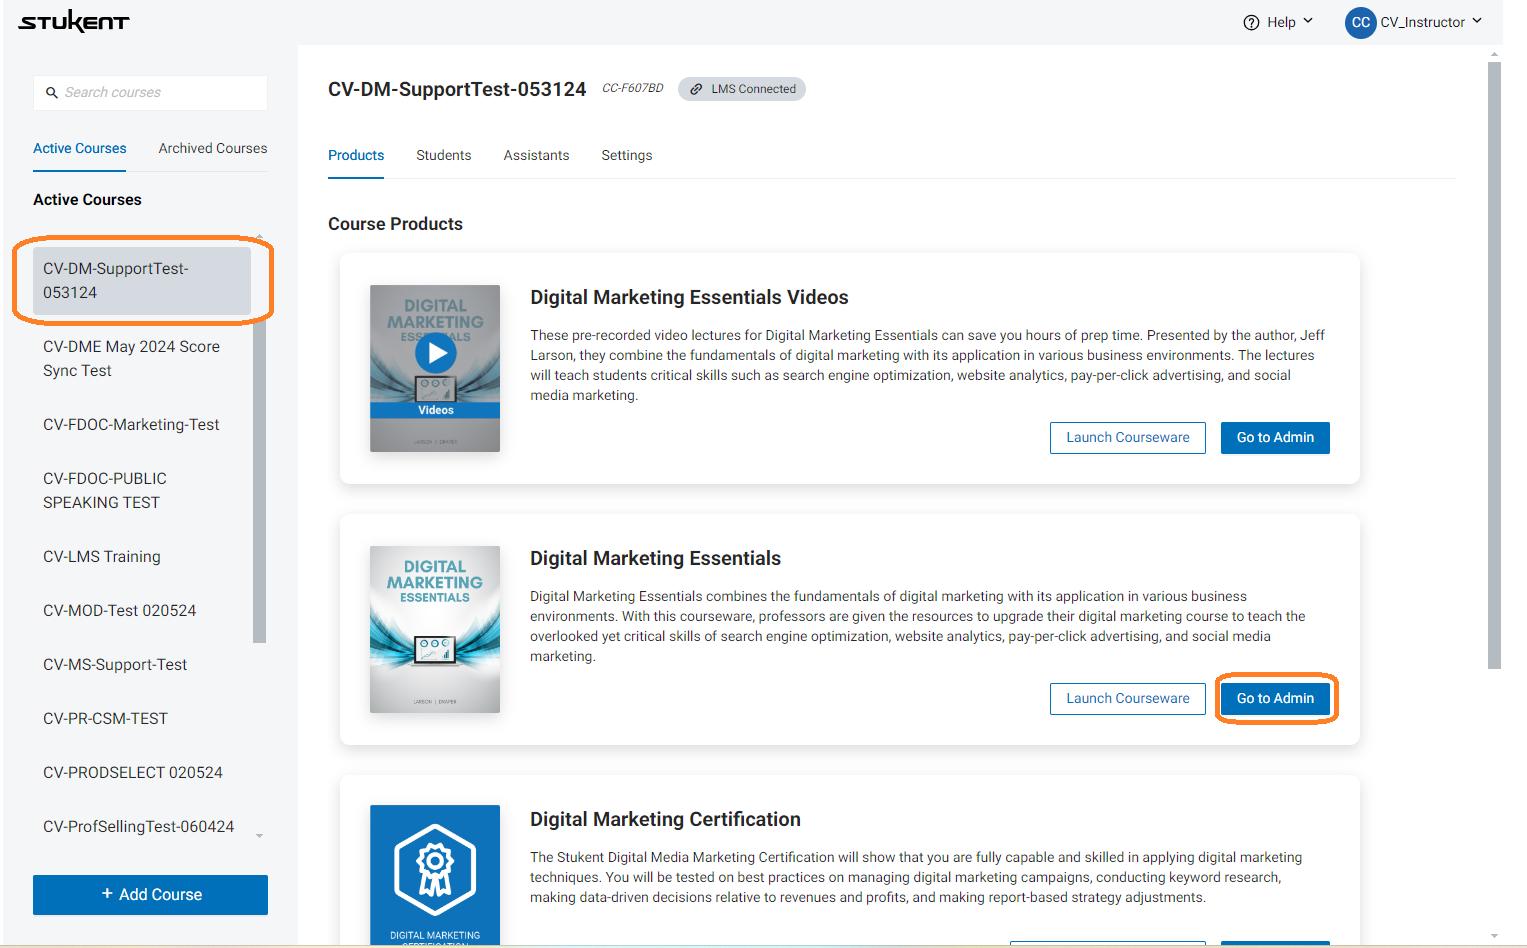Click course code CC-F607BD
This screenshot has width=1527, height=948.
633,88
